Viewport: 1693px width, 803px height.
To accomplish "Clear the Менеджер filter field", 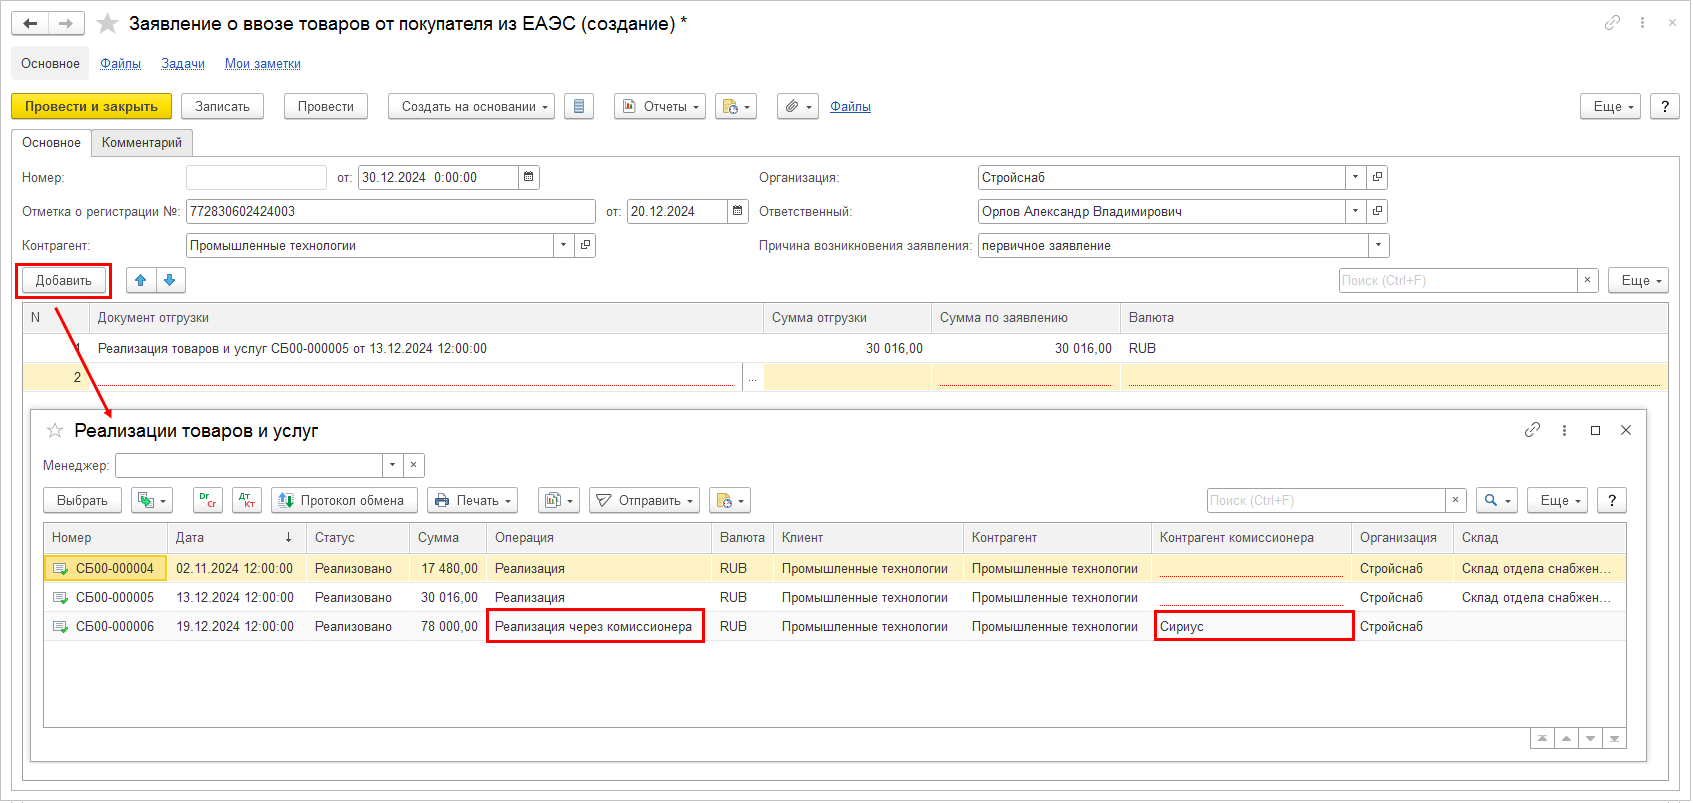I will (414, 465).
